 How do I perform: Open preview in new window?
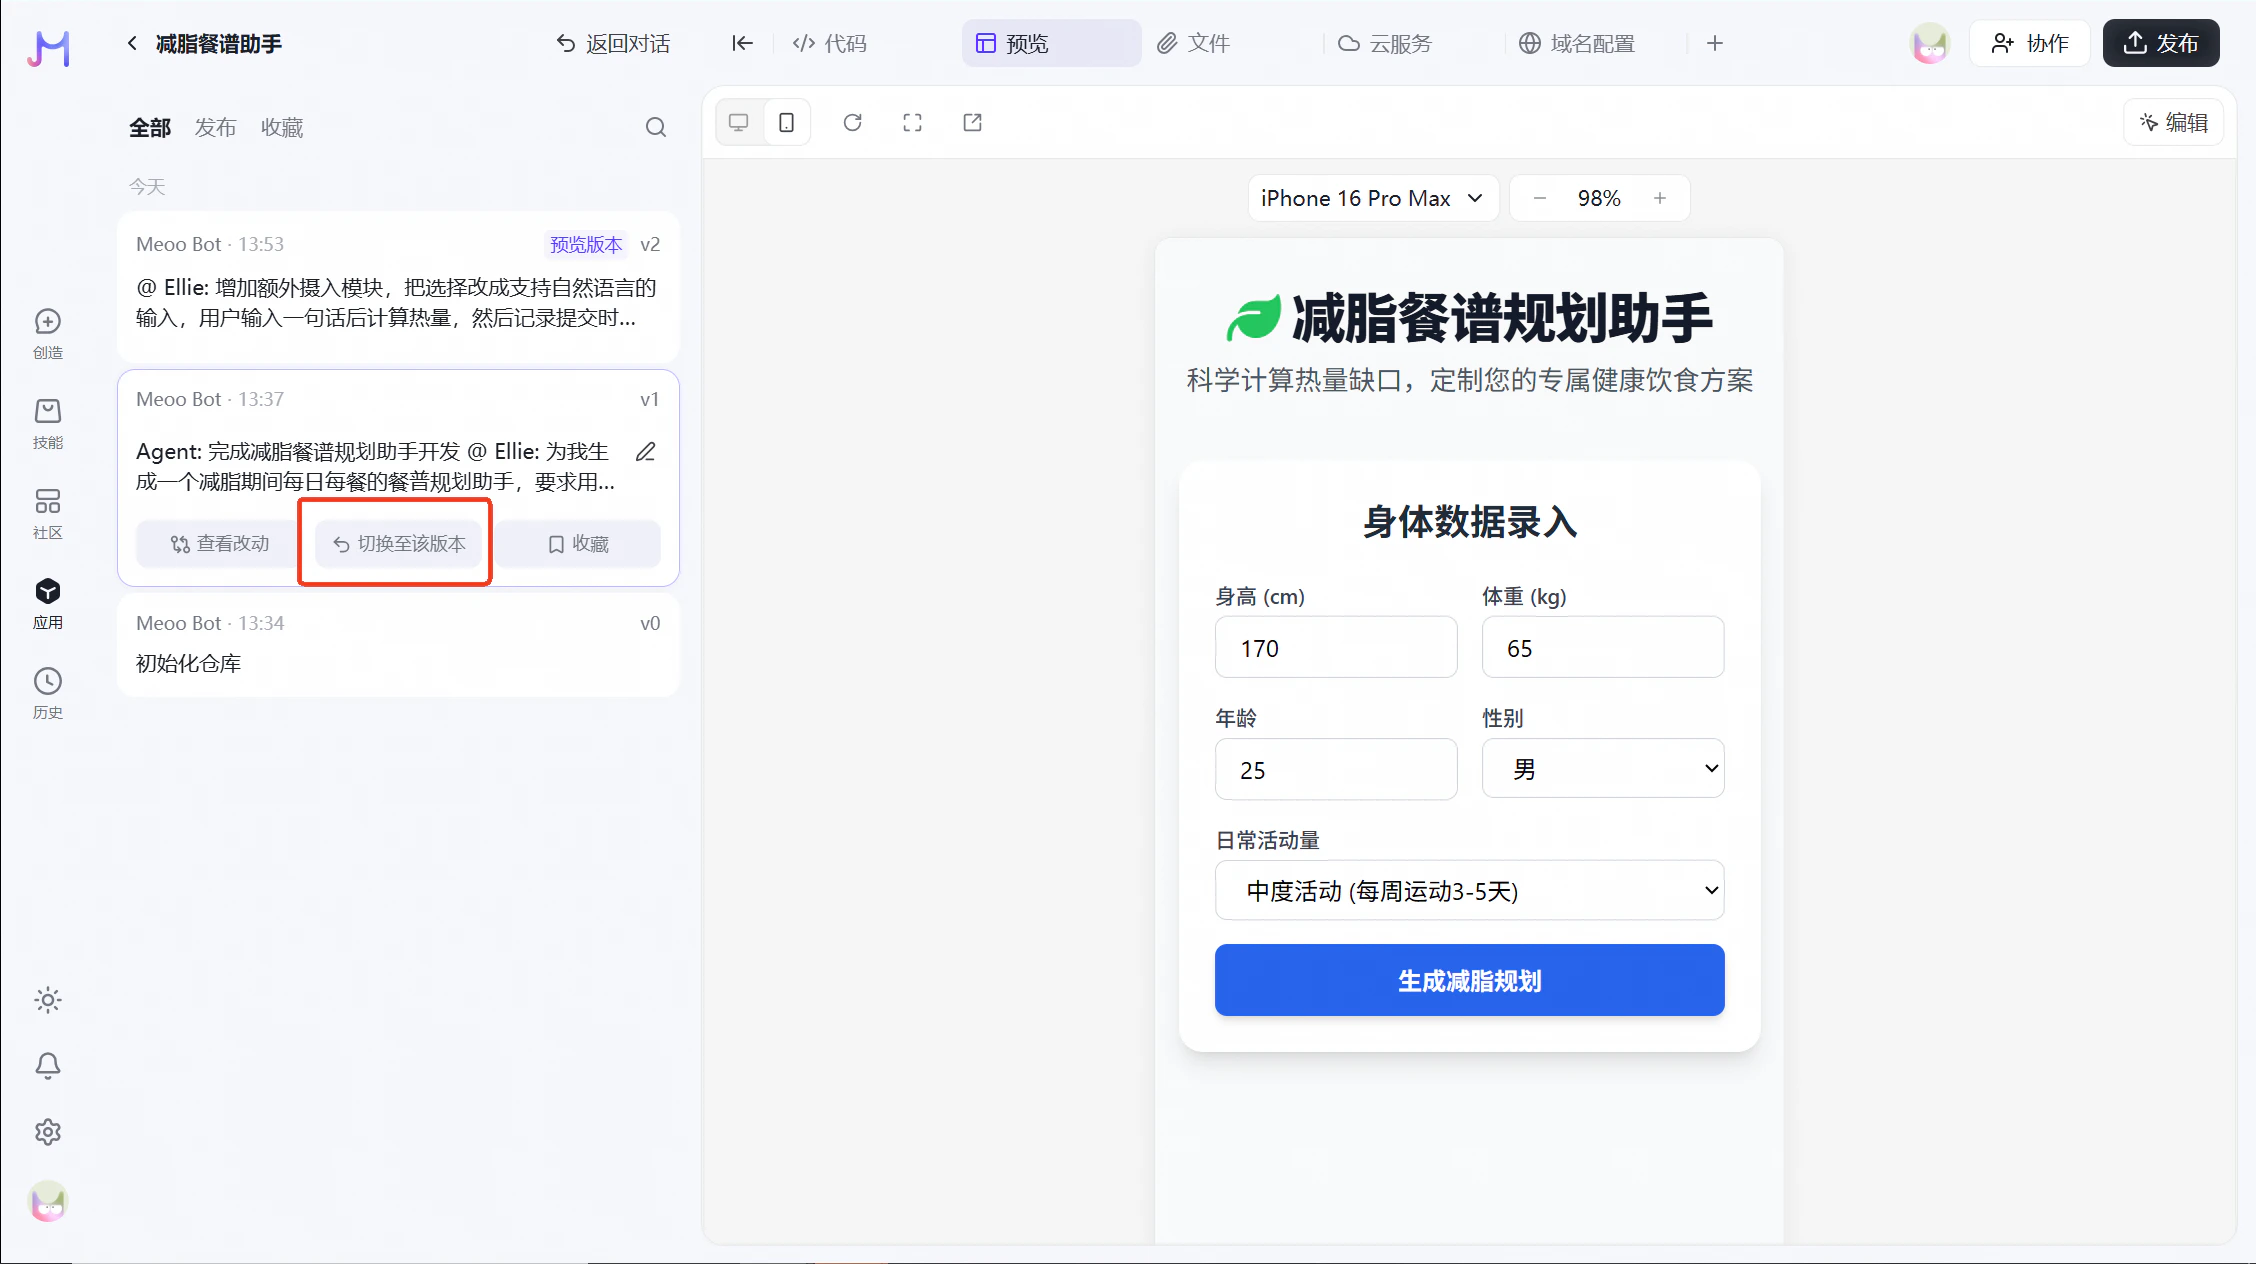972,122
